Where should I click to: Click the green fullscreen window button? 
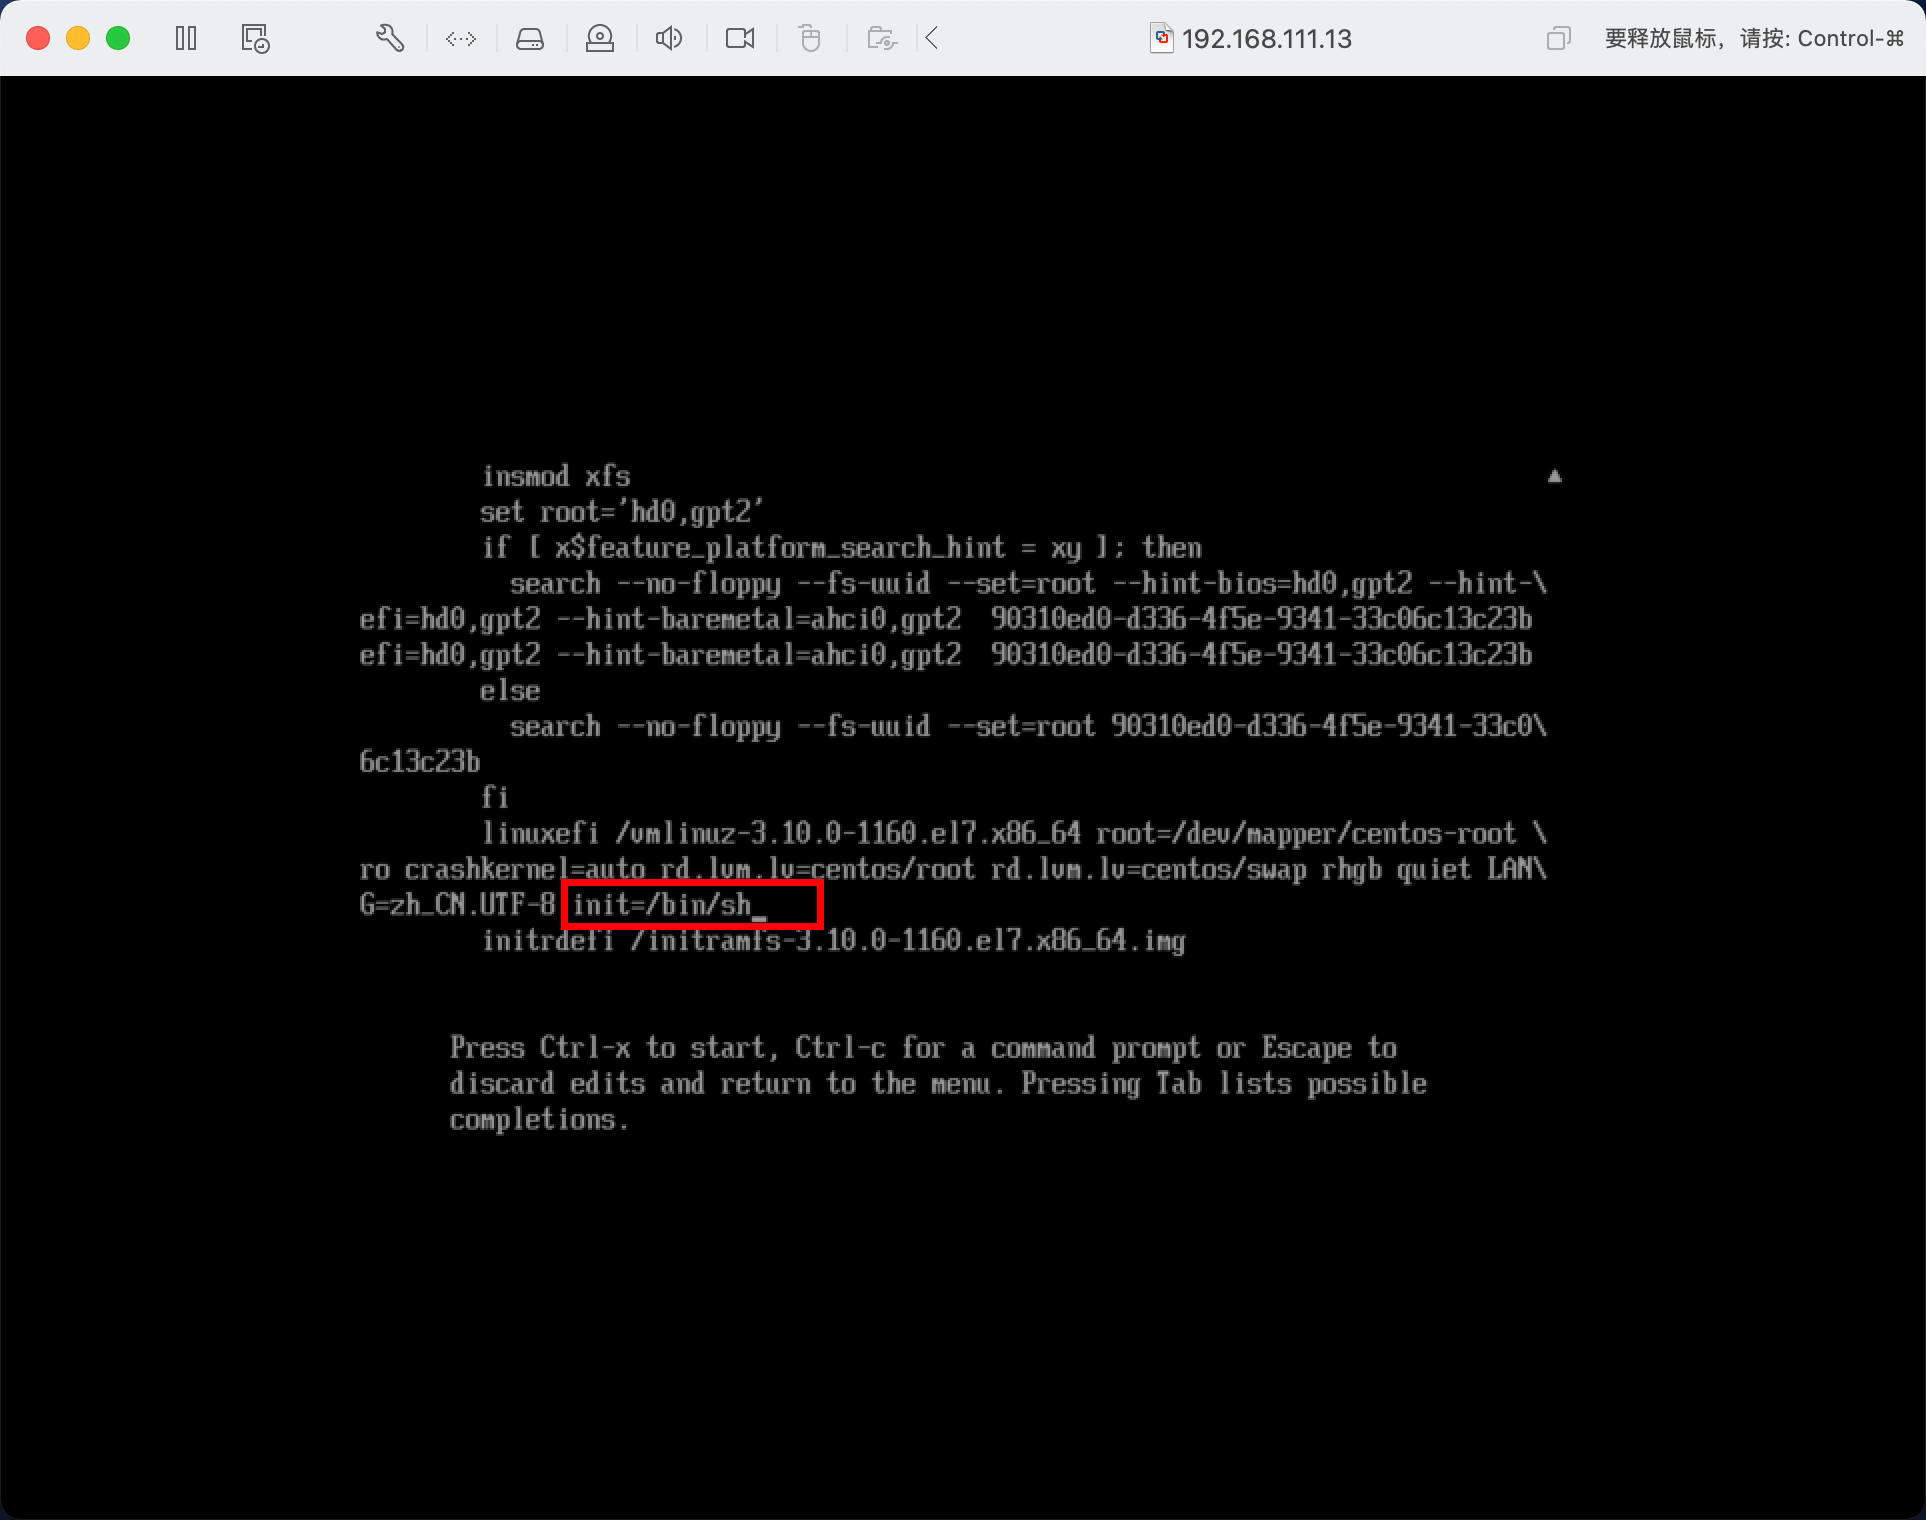(x=118, y=39)
